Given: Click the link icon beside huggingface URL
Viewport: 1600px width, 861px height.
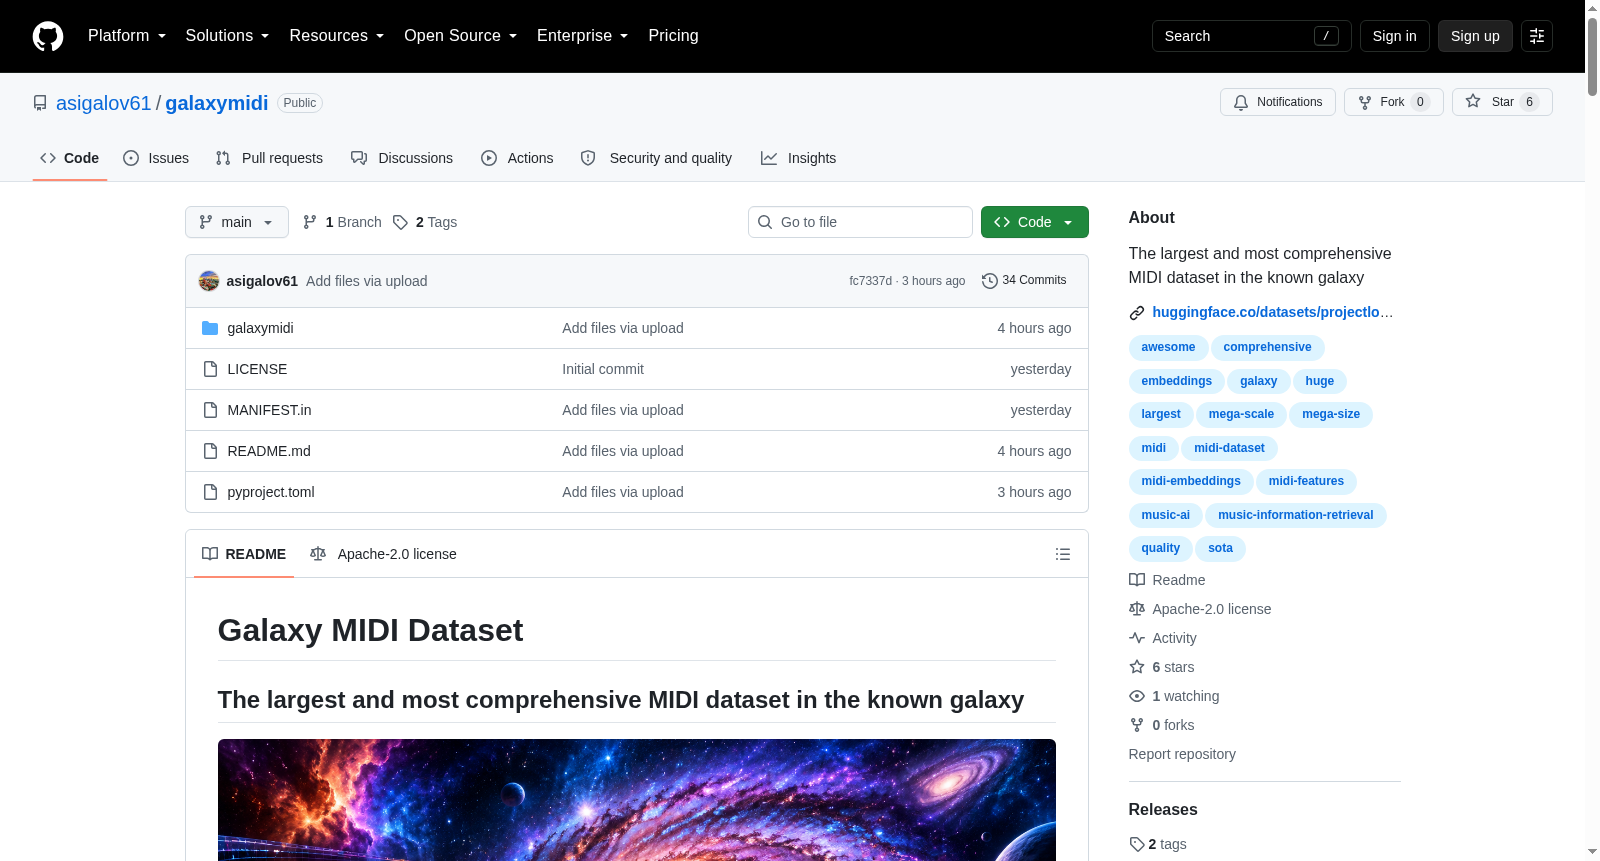Looking at the screenshot, I should [1137, 313].
